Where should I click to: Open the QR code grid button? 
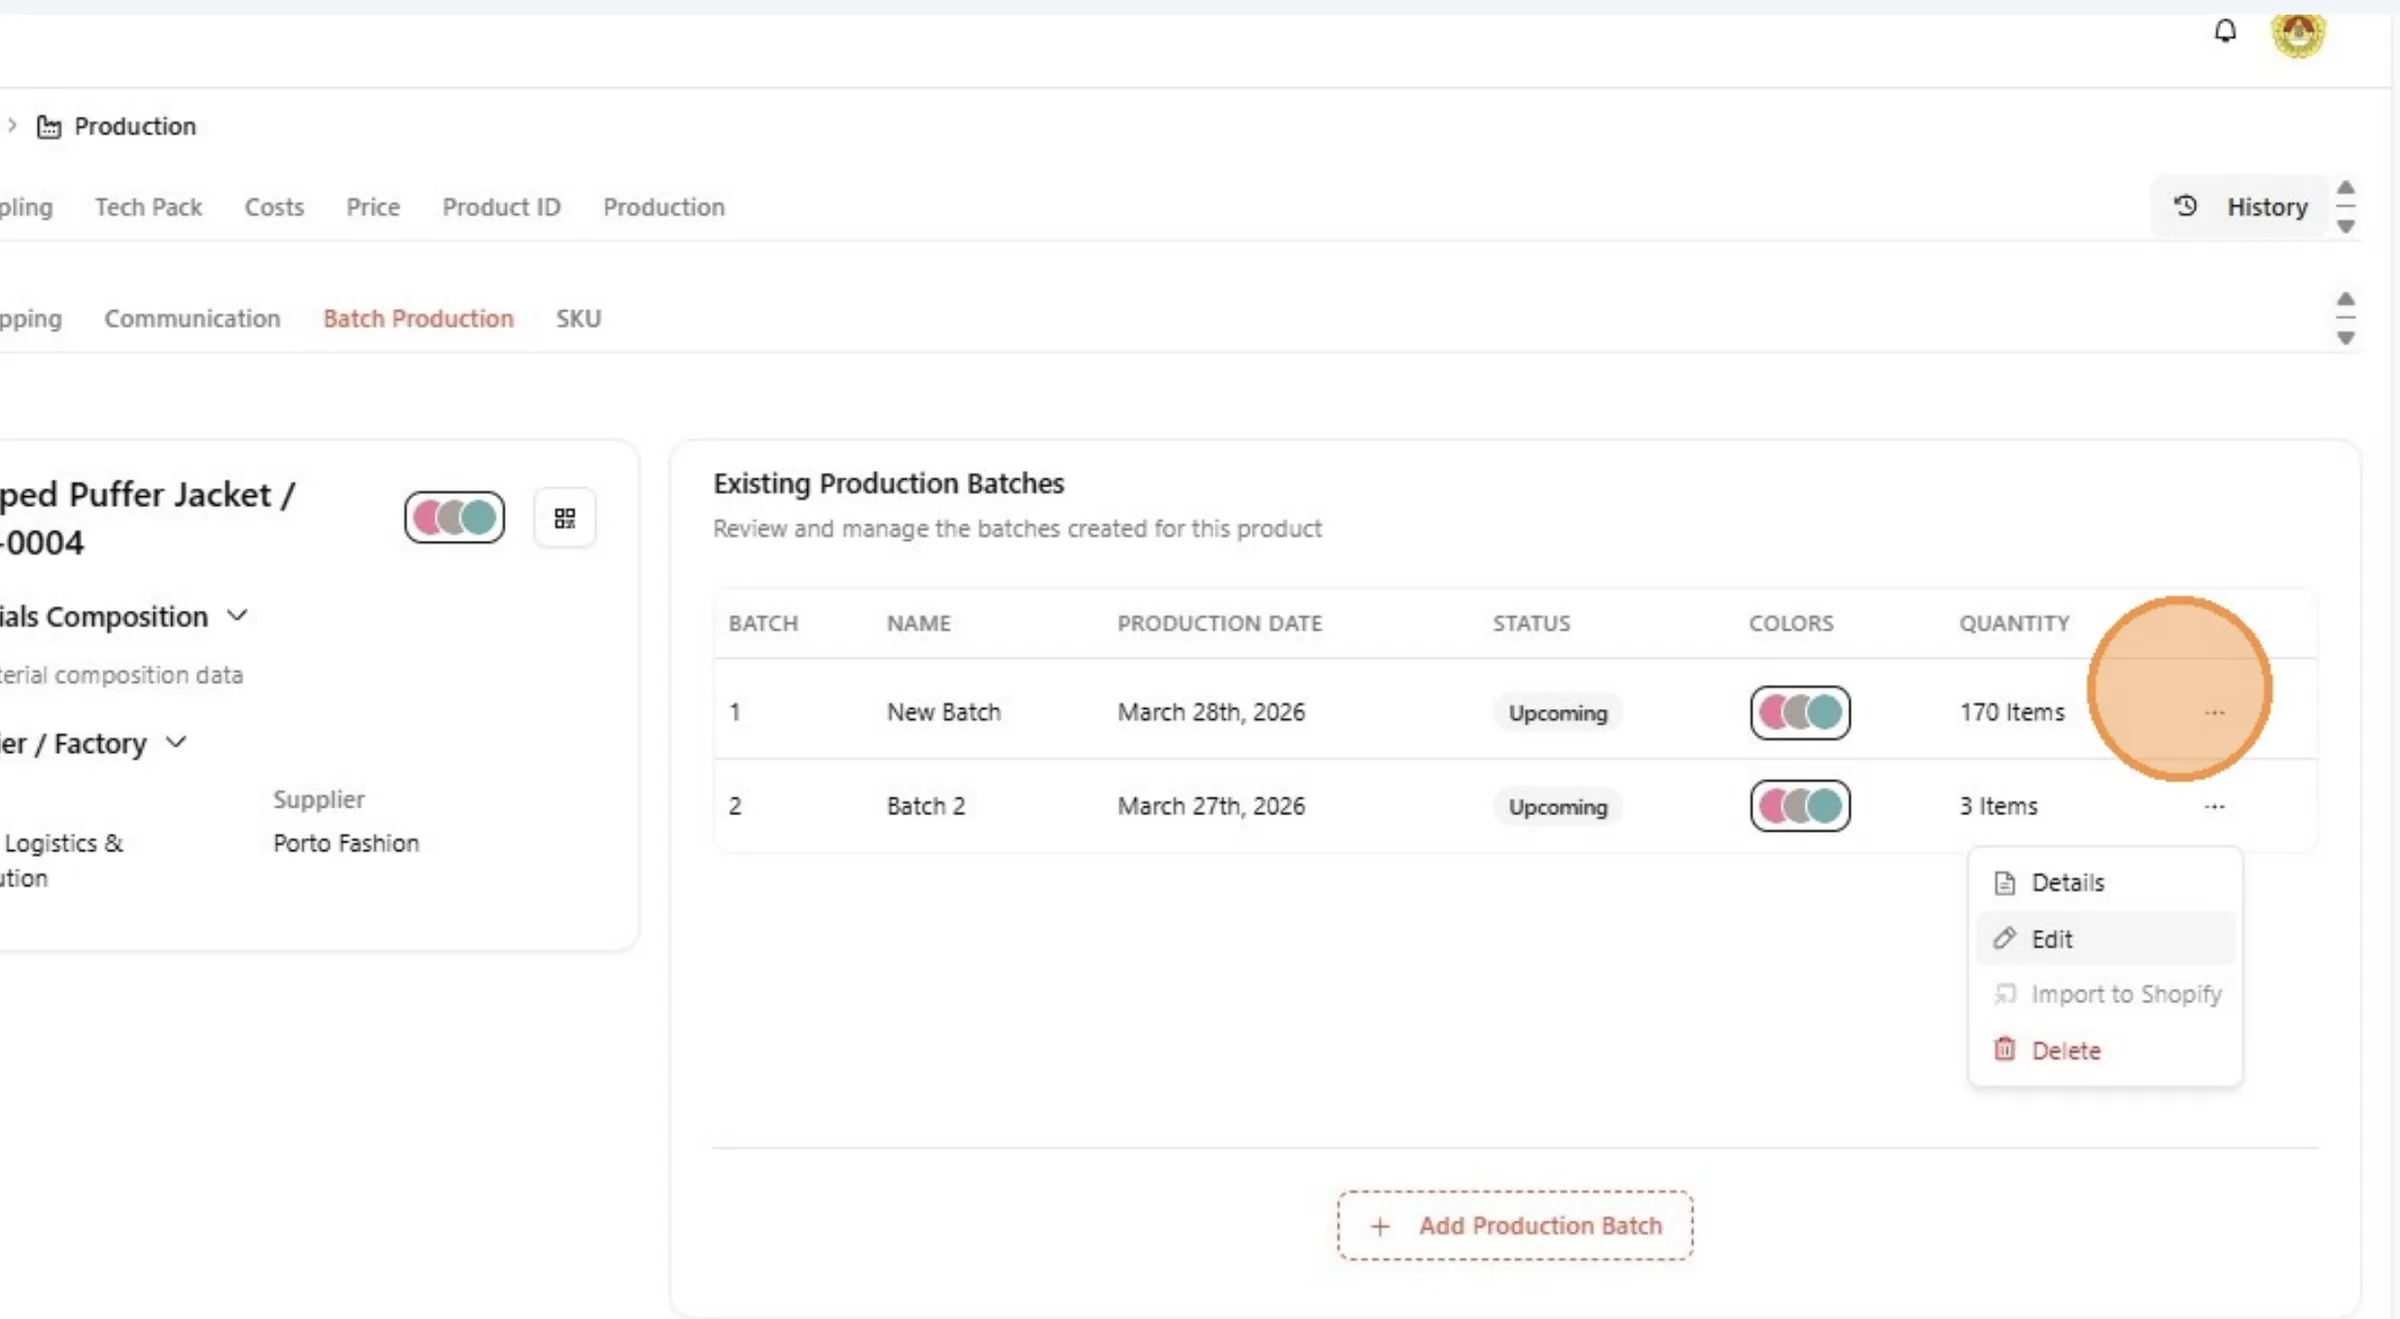click(565, 517)
